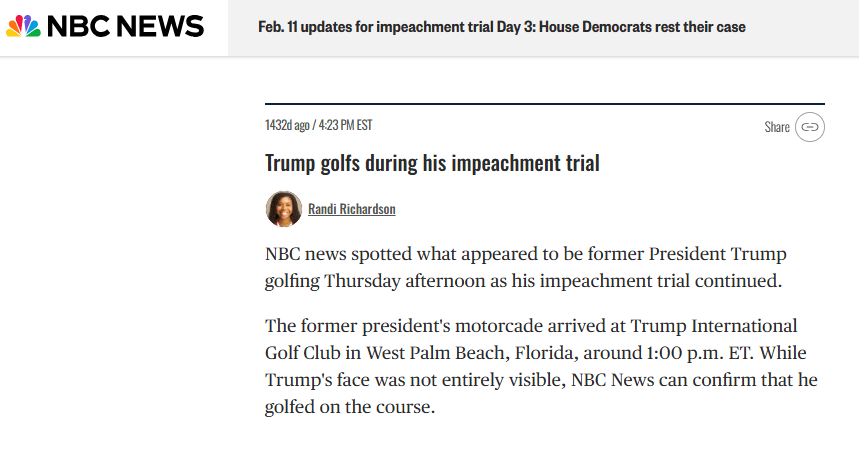This screenshot has width=859, height=466.
Task: Click the NBC NEWS wordmark
Action: point(125,27)
